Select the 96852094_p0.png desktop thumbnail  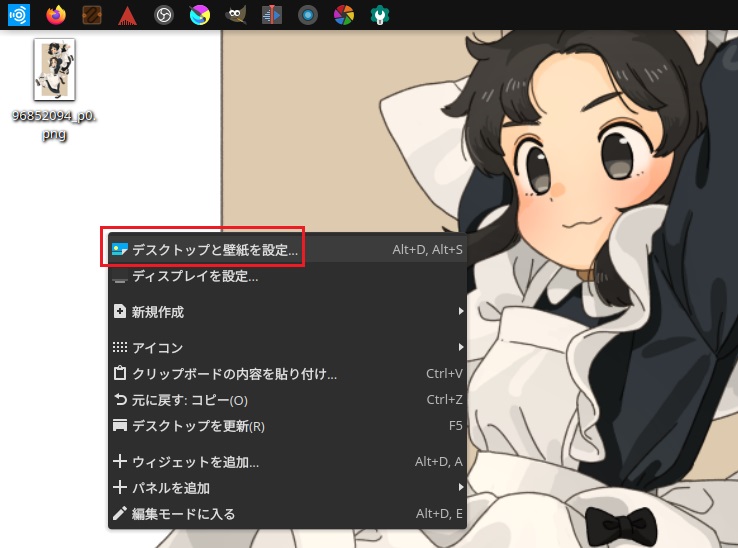click(x=54, y=70)
